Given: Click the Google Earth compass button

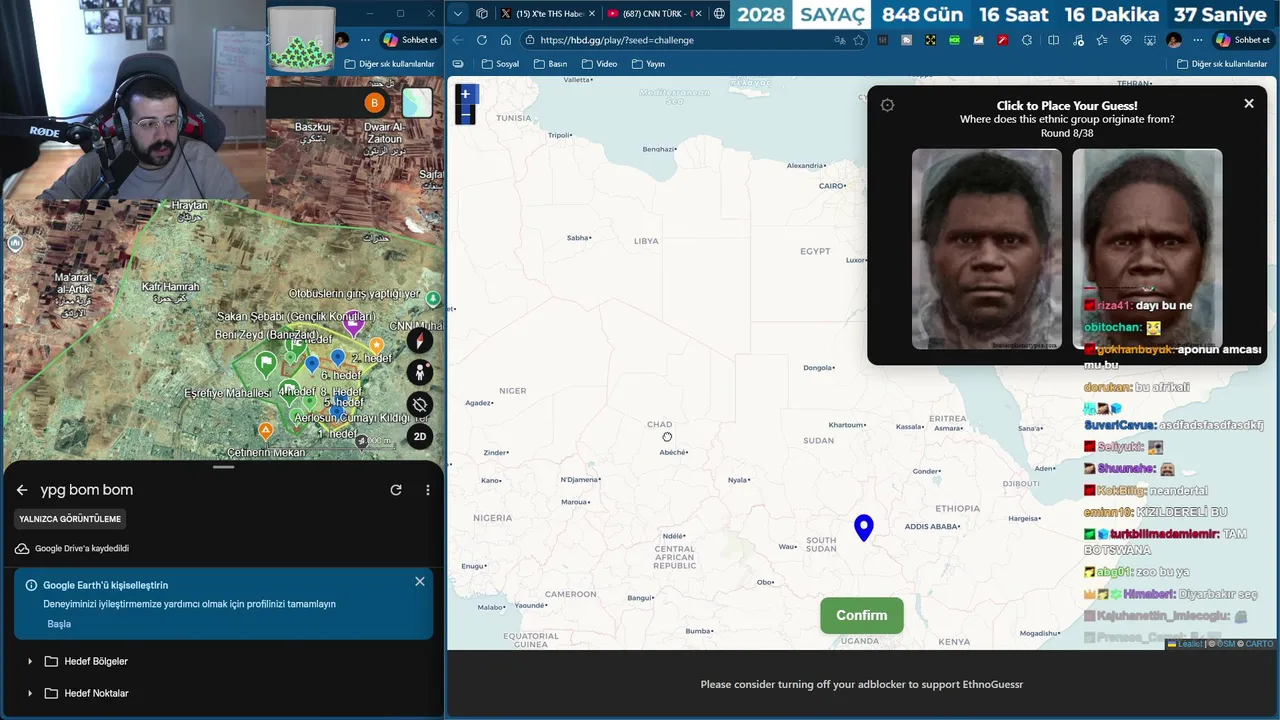Looking at the screenshot, I should pos(420,340).
